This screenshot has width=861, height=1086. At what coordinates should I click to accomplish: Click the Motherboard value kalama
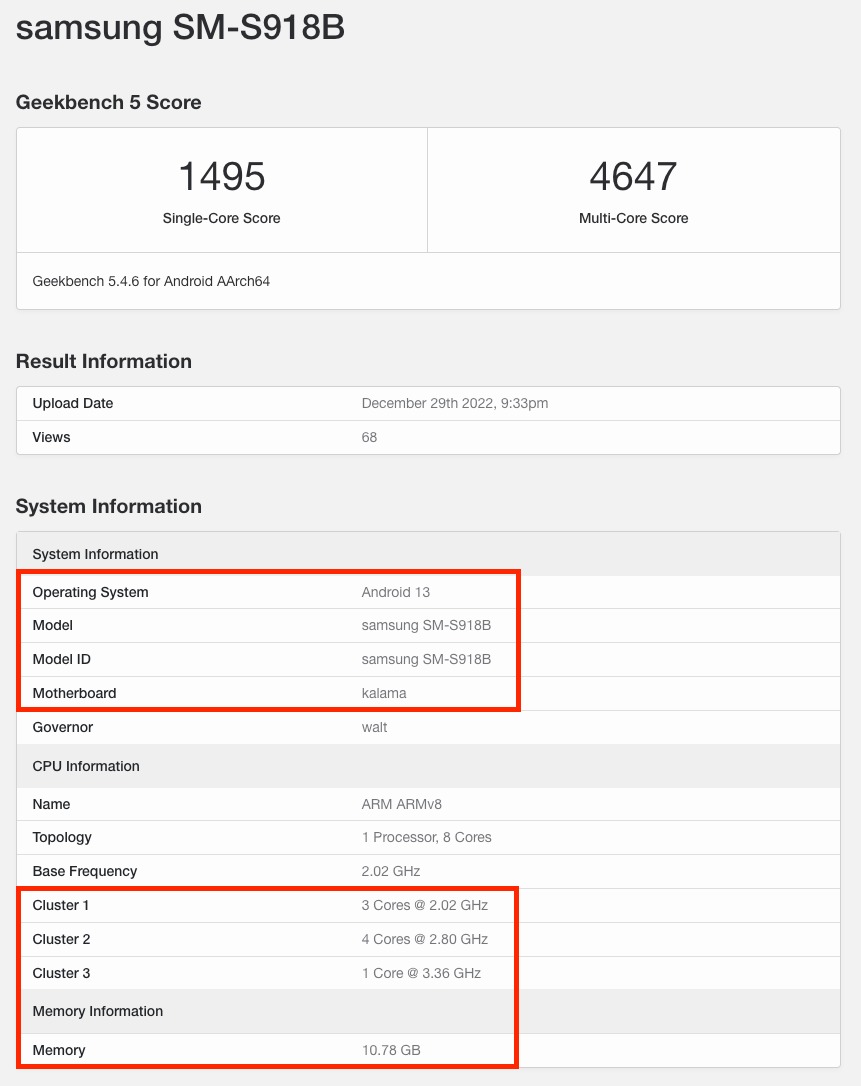(384, 693)
